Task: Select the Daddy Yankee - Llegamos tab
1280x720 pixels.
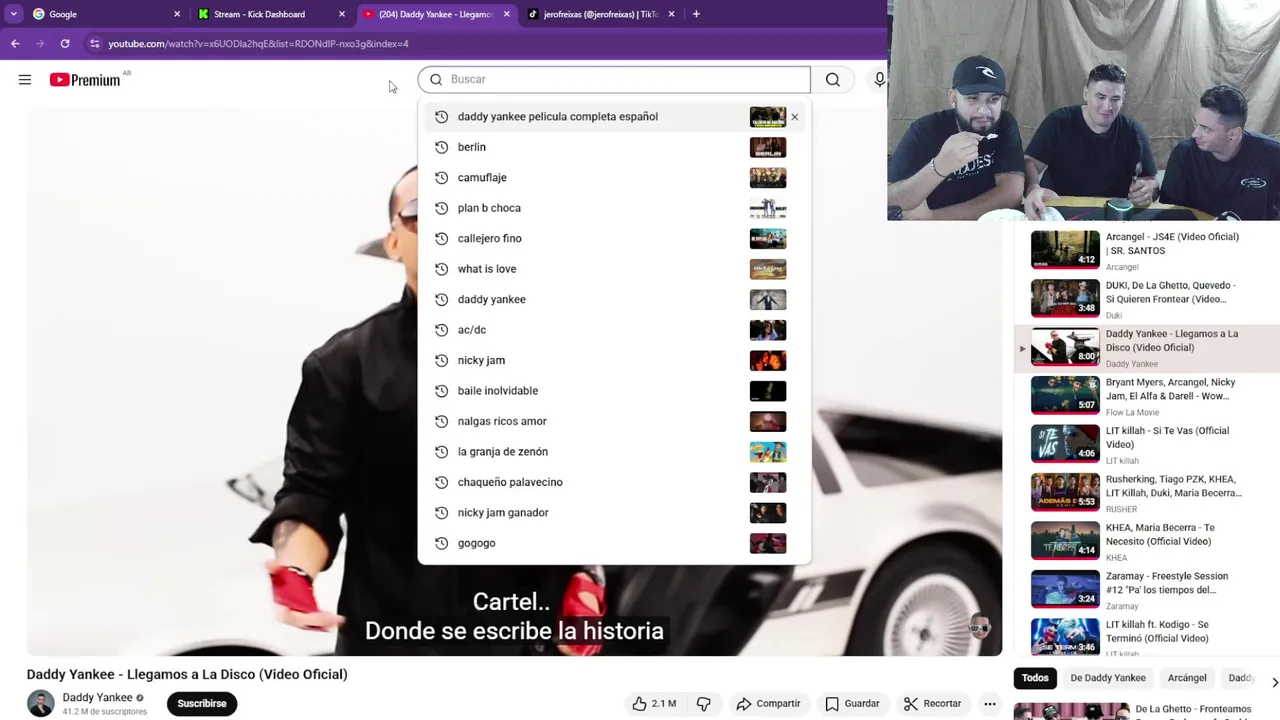Action: point(435,14)
